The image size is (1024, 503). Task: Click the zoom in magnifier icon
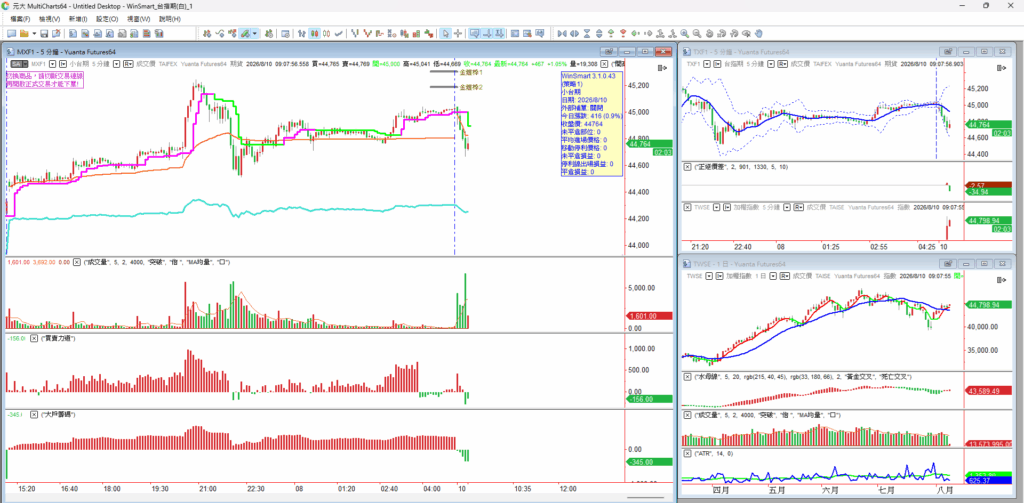click(x=684, y=33)
